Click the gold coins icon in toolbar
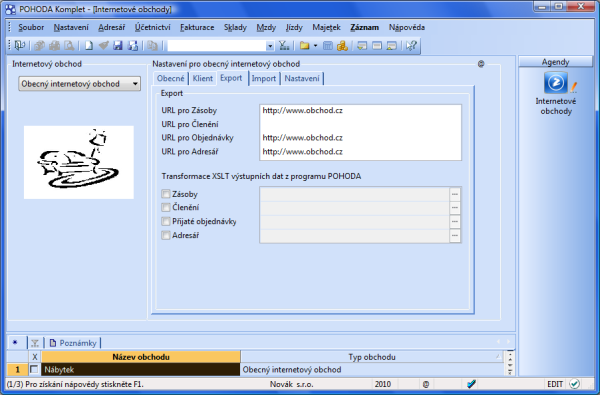 coord(342,46)
